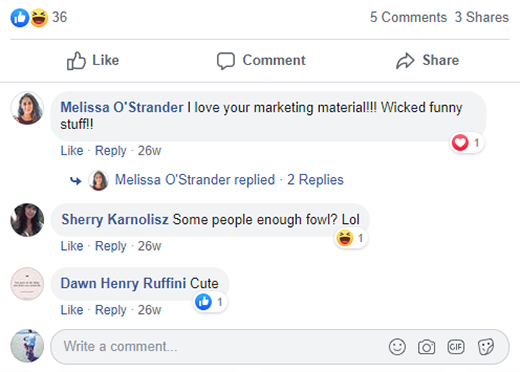Click the haha emoji beside 36 count
The width and height of the screenshot is (520, 372).
coord(39,17)
